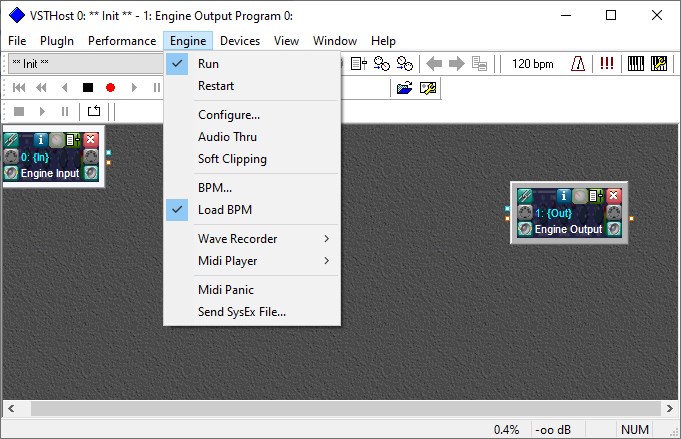Click the 0.4% CPU load status entry
This screenshot has width=681, height=439.
point(506,430)
